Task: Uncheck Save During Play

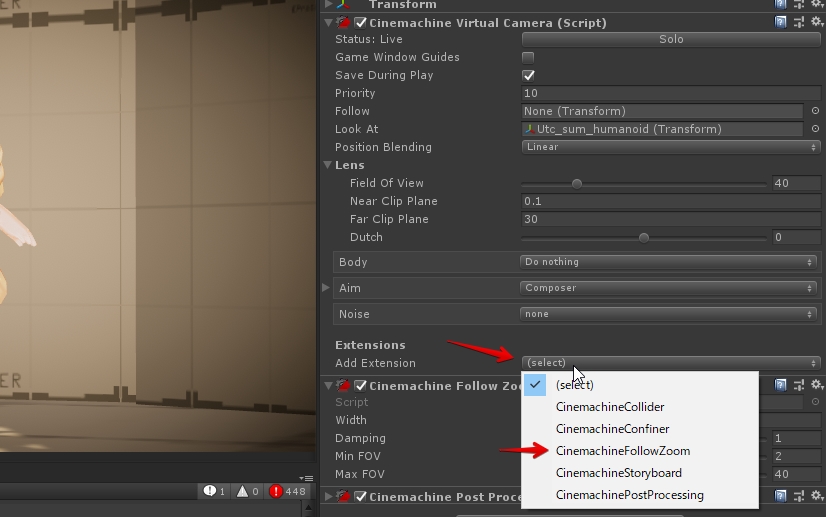Action: [528, 75]
